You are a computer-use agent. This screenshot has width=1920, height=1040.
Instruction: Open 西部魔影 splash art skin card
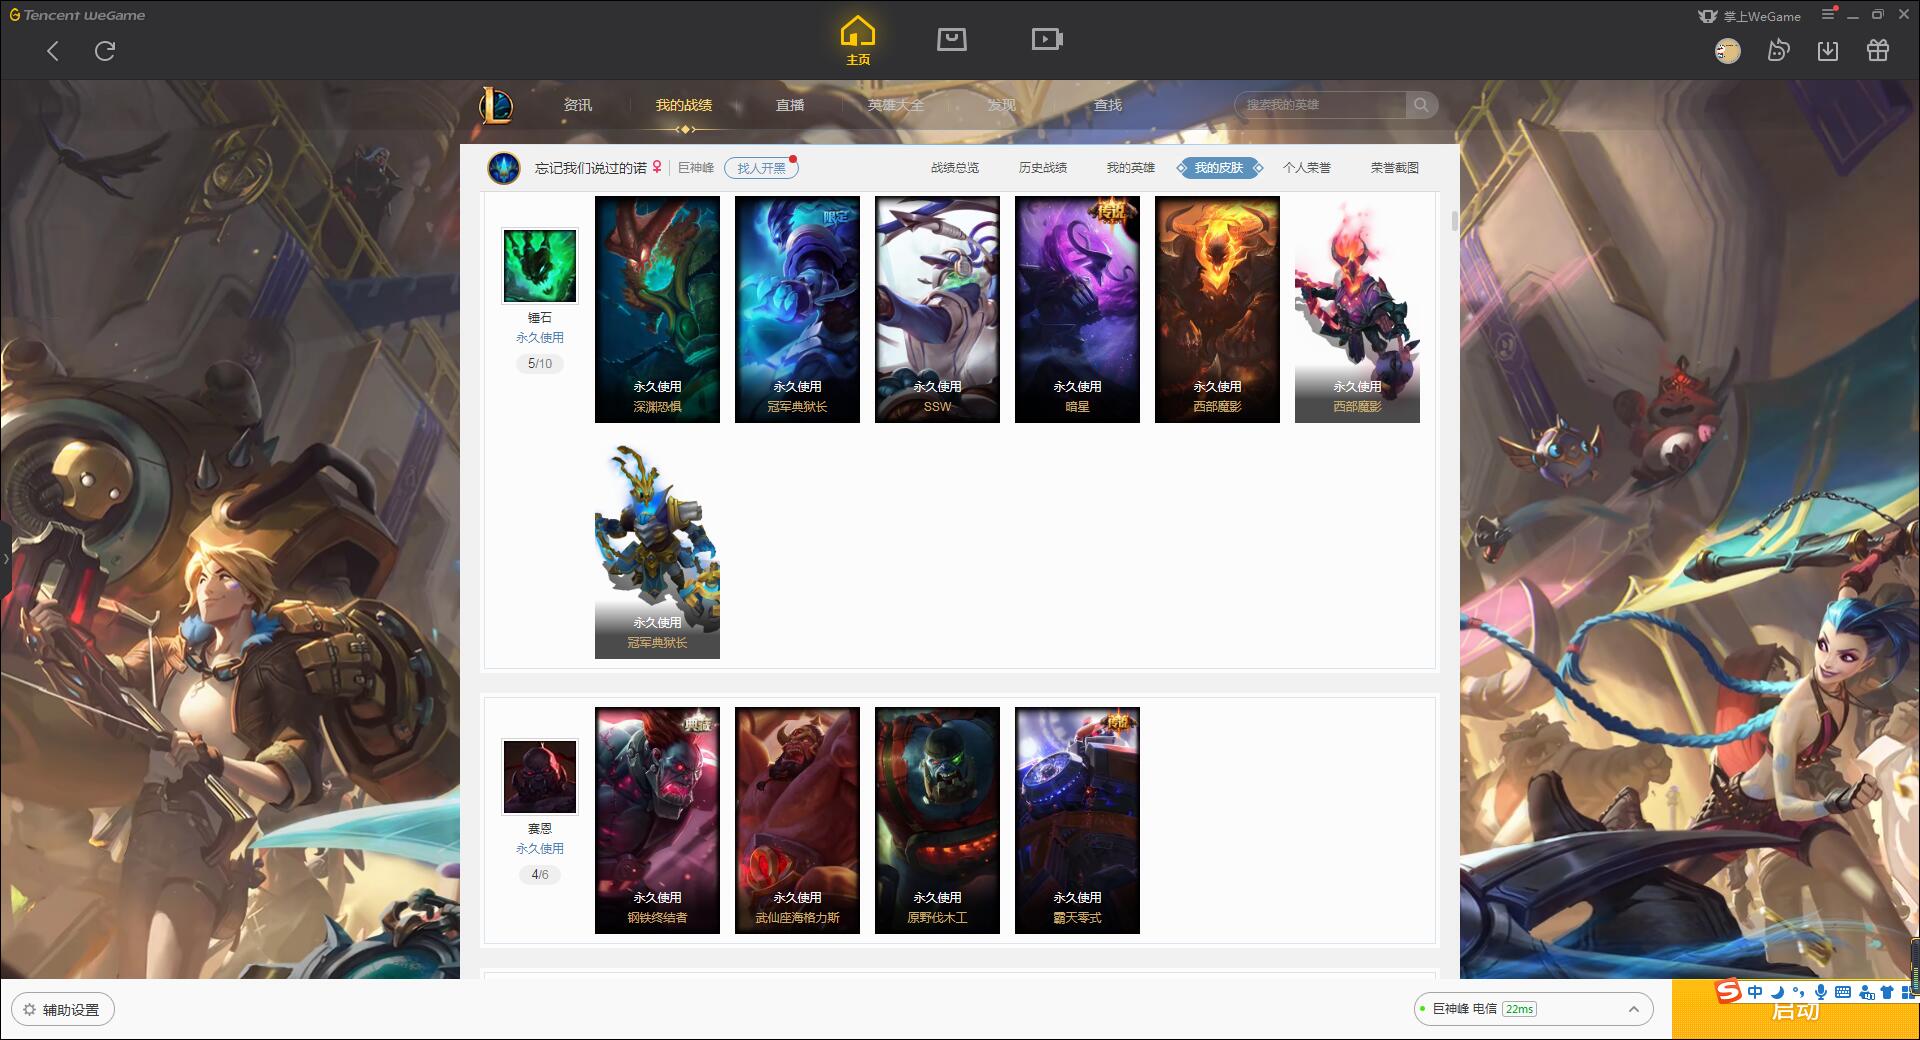[1217, 309]
